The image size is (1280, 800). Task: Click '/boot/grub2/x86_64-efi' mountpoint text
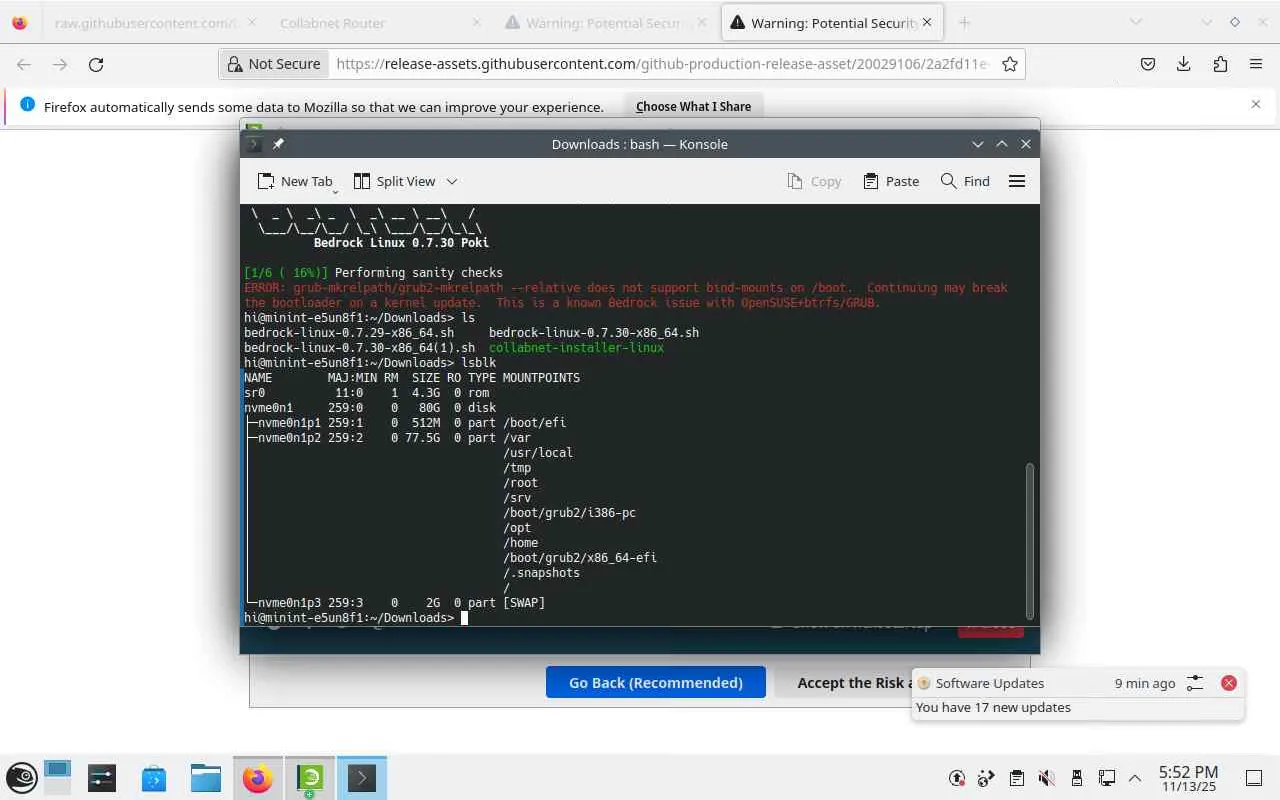tap(580, 557)
